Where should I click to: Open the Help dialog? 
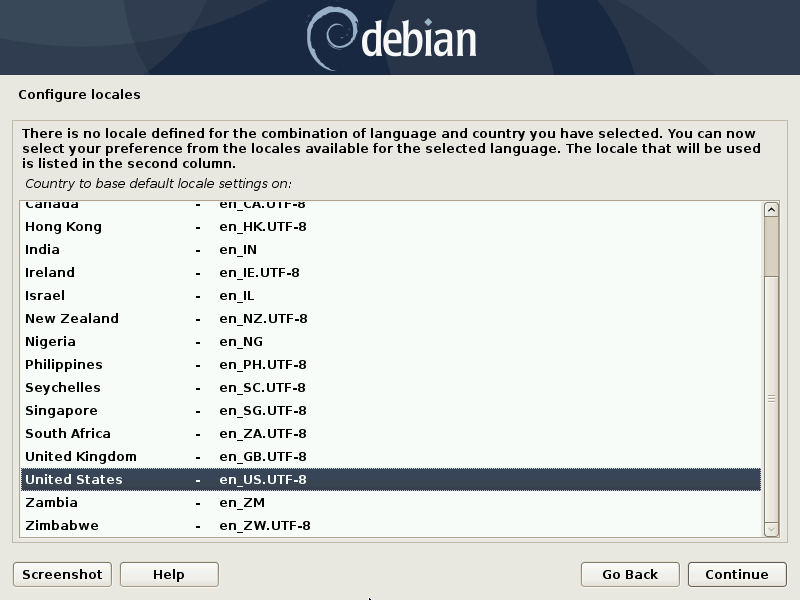pyautogui.click(x=168, y=574)
